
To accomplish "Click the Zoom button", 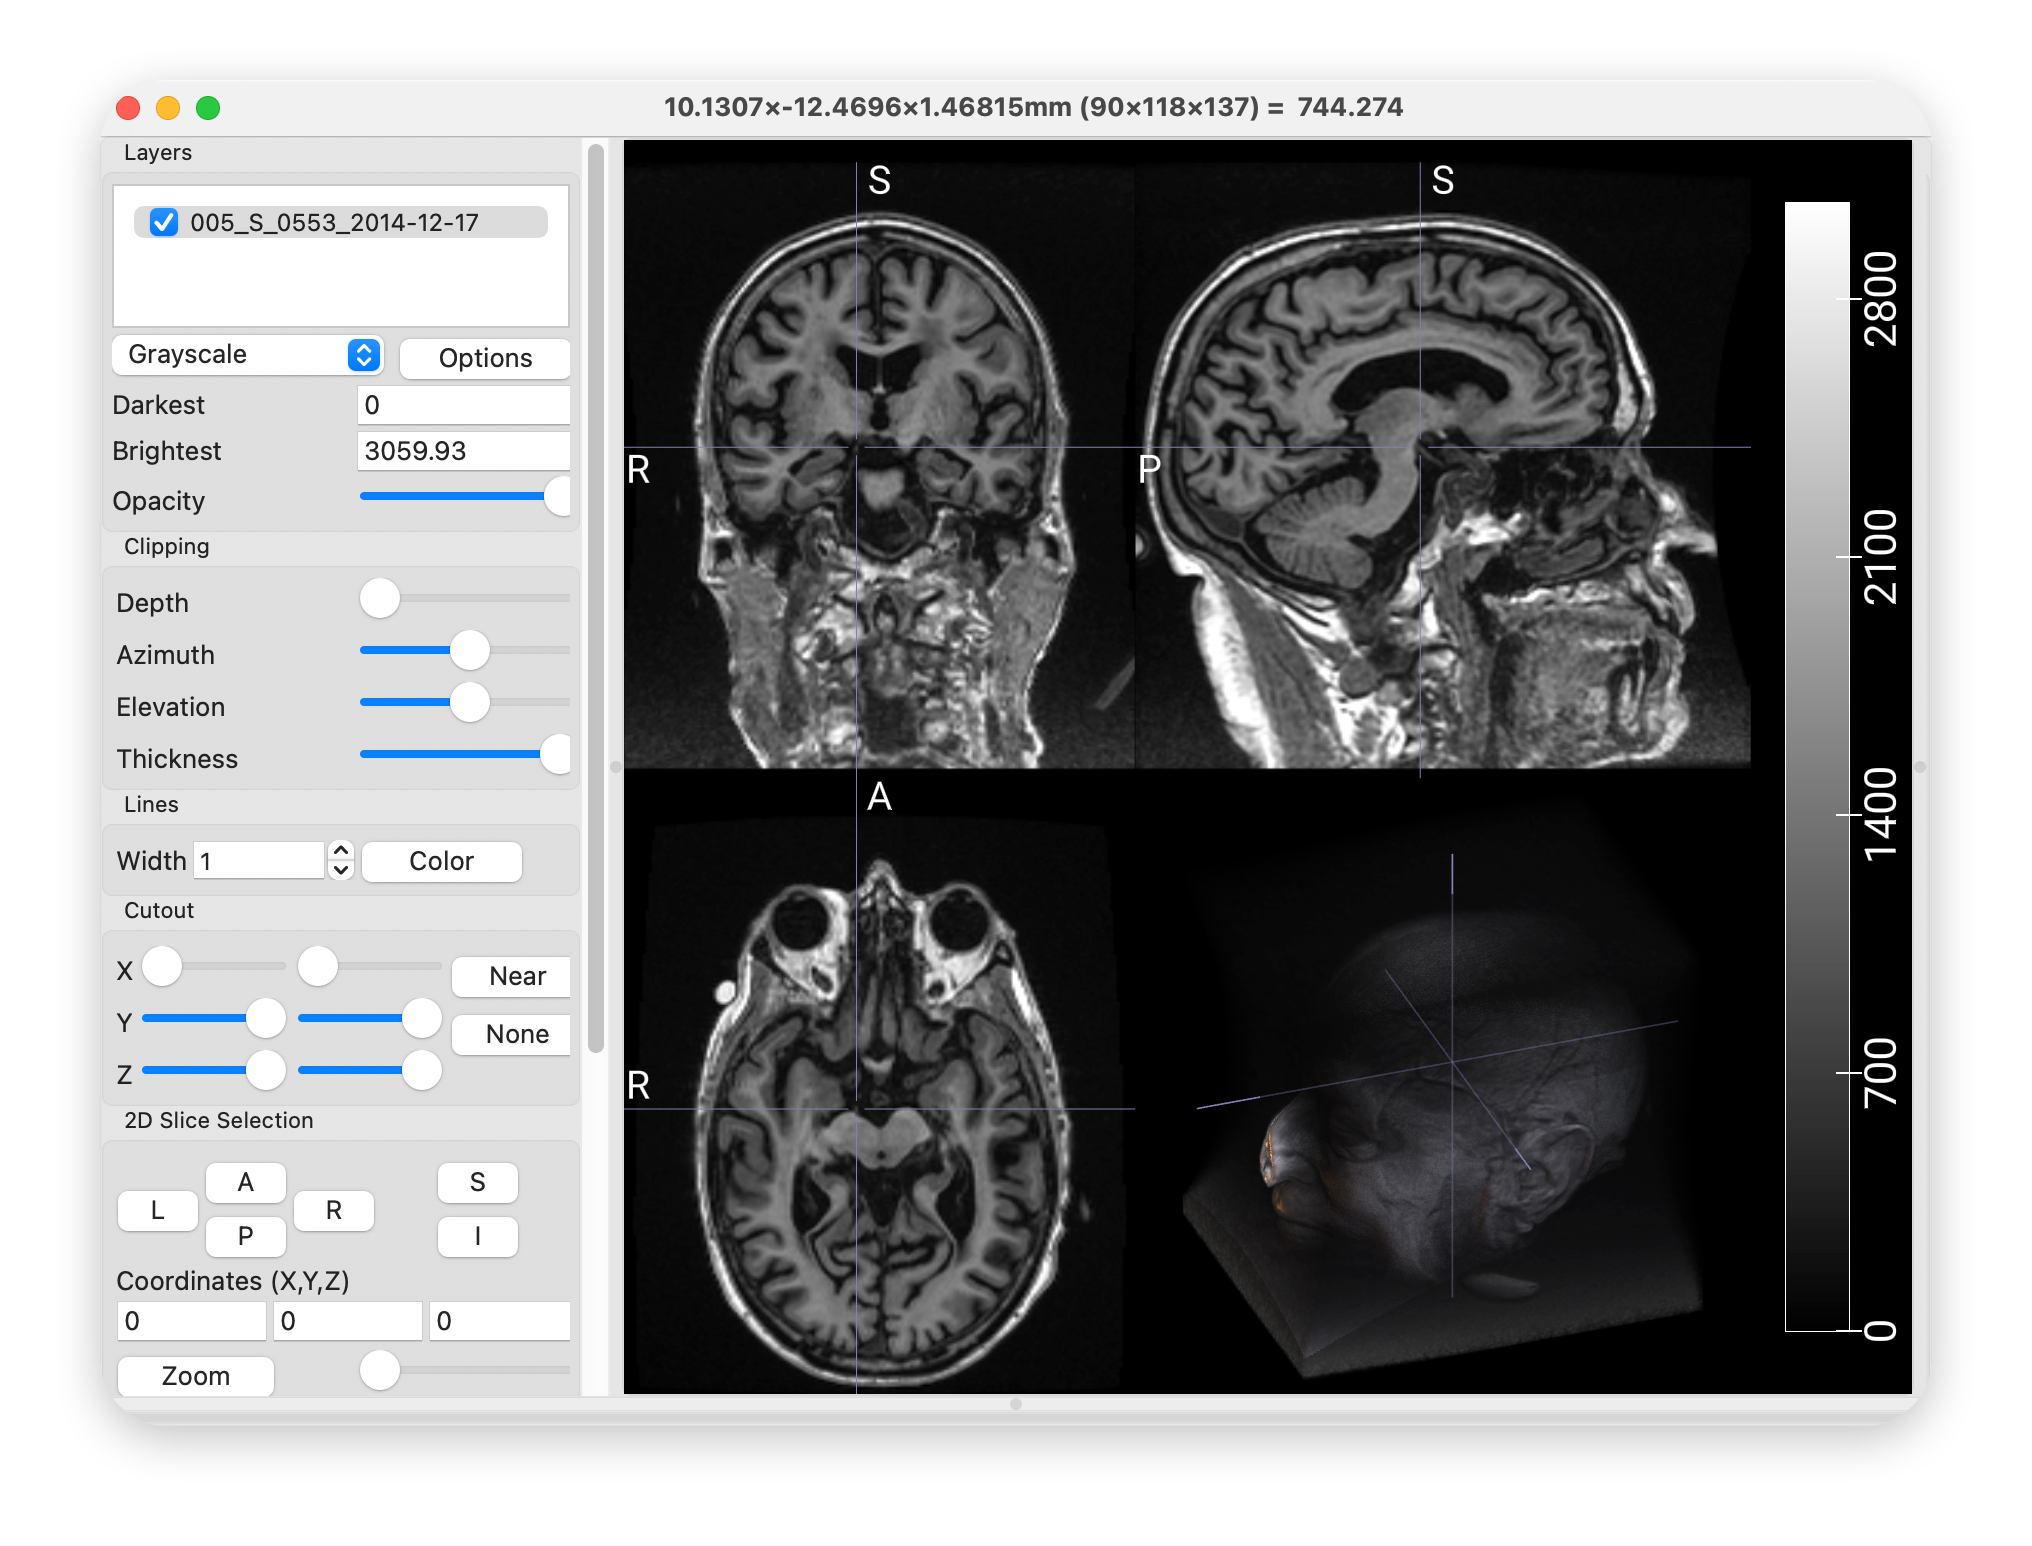I will pos(196,1376).
